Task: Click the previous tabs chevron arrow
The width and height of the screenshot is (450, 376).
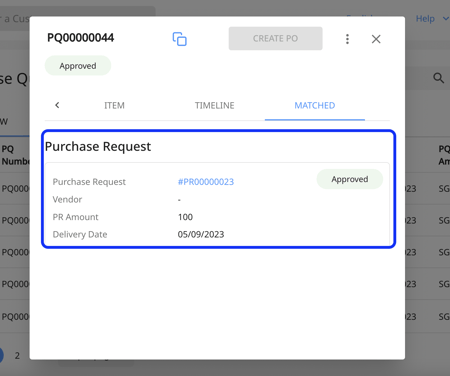Action: (57, 105)
